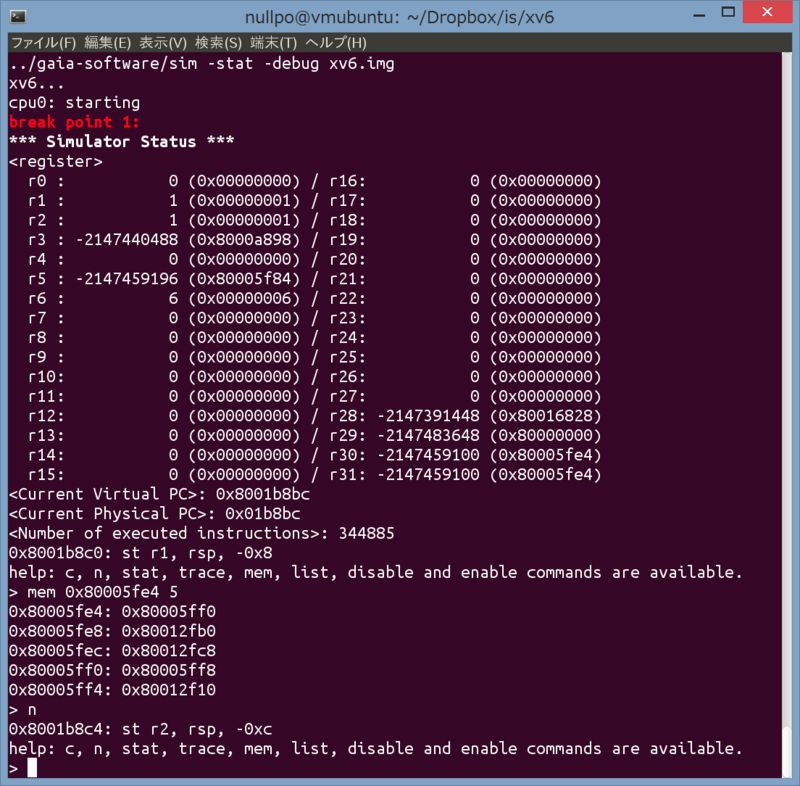Open the ヘルプ(H) menu
The height and width of the screenshot is (786, 800).
[x=336, y=43]
